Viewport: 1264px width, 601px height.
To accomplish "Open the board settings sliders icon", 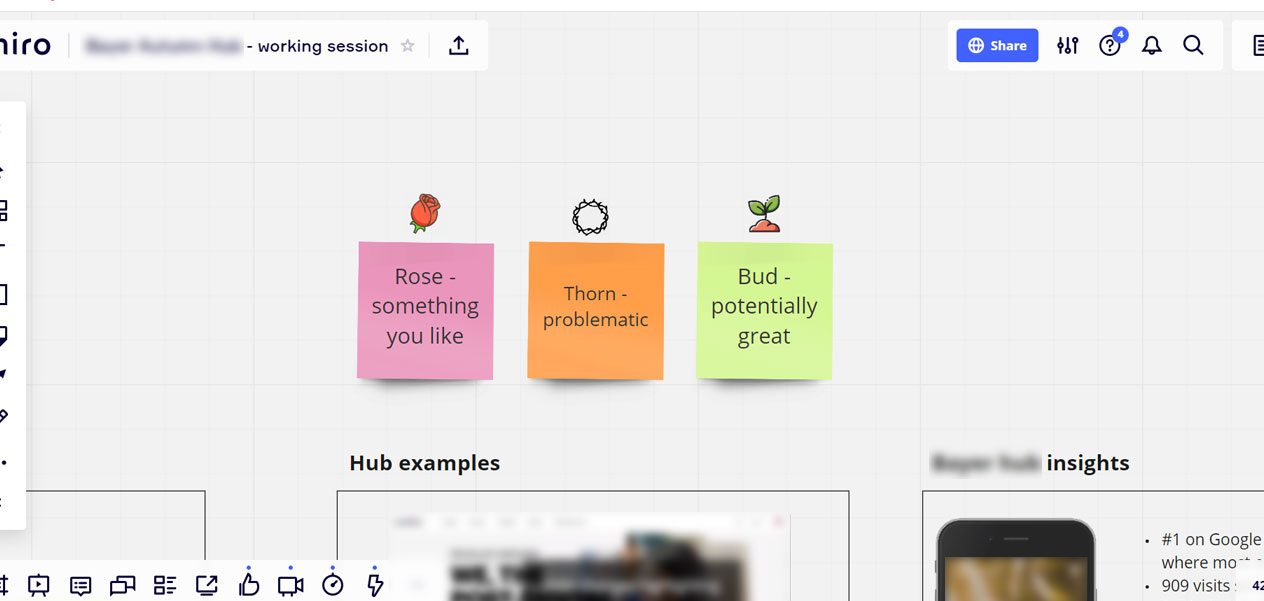I will [1068, 46].
